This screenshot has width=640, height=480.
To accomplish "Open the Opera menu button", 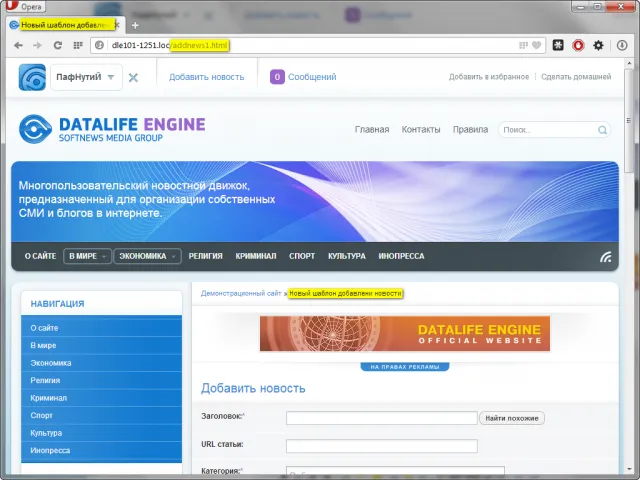I will point(25,6).
